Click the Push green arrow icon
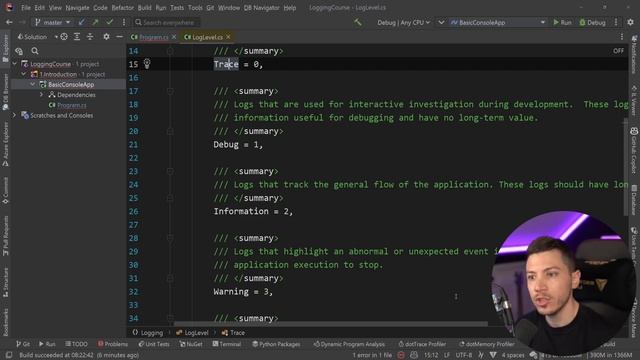This screenshot has width=640, height=360. coord(96,22)
